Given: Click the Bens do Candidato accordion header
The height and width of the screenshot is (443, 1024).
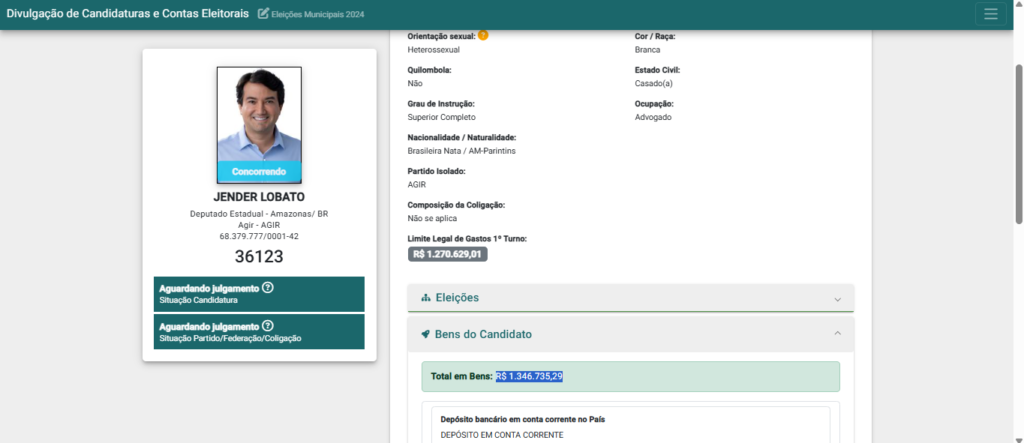Looking at the screenshot, I should (x=631, y=335).
